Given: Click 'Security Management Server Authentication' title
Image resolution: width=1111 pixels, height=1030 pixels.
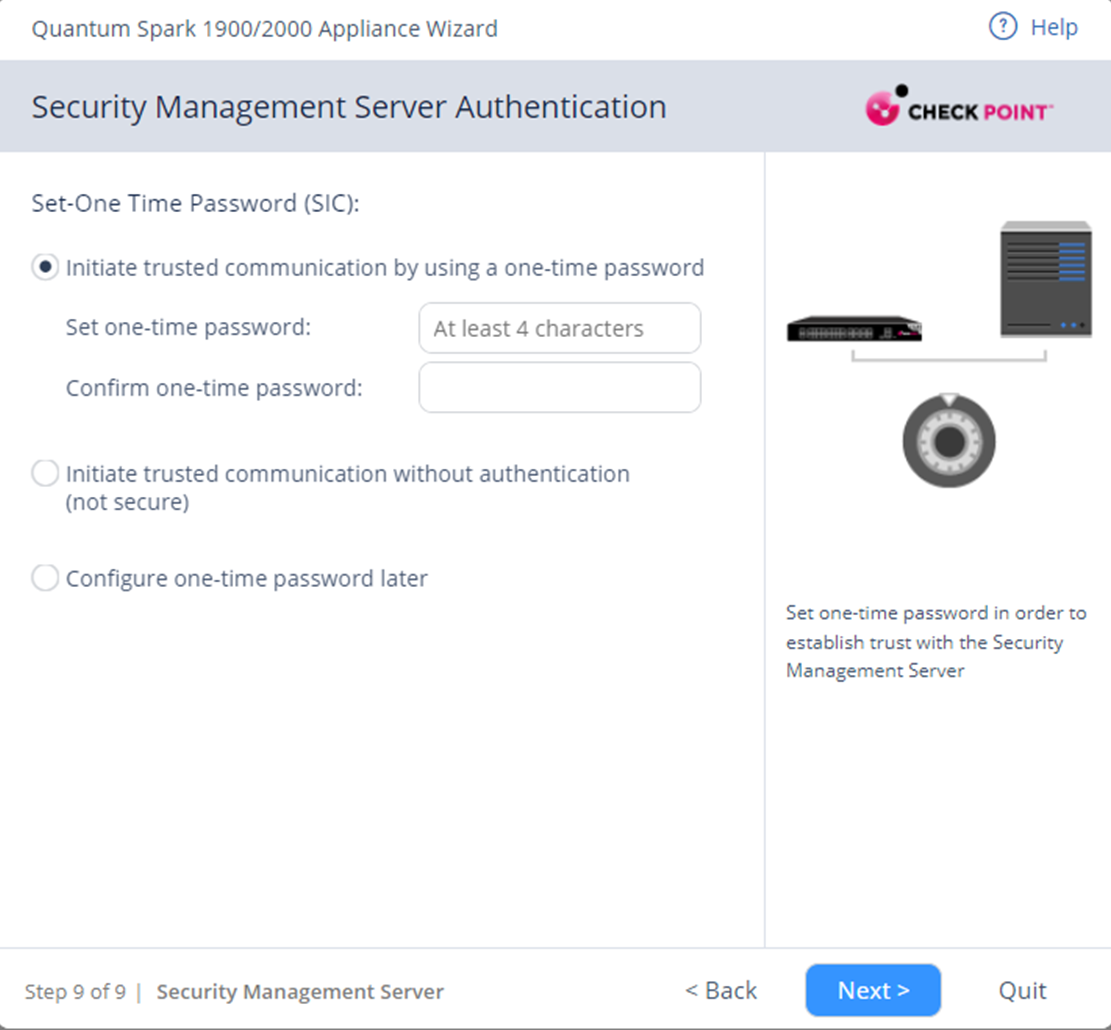Looking at the screenshot, I should pos(349,107).
